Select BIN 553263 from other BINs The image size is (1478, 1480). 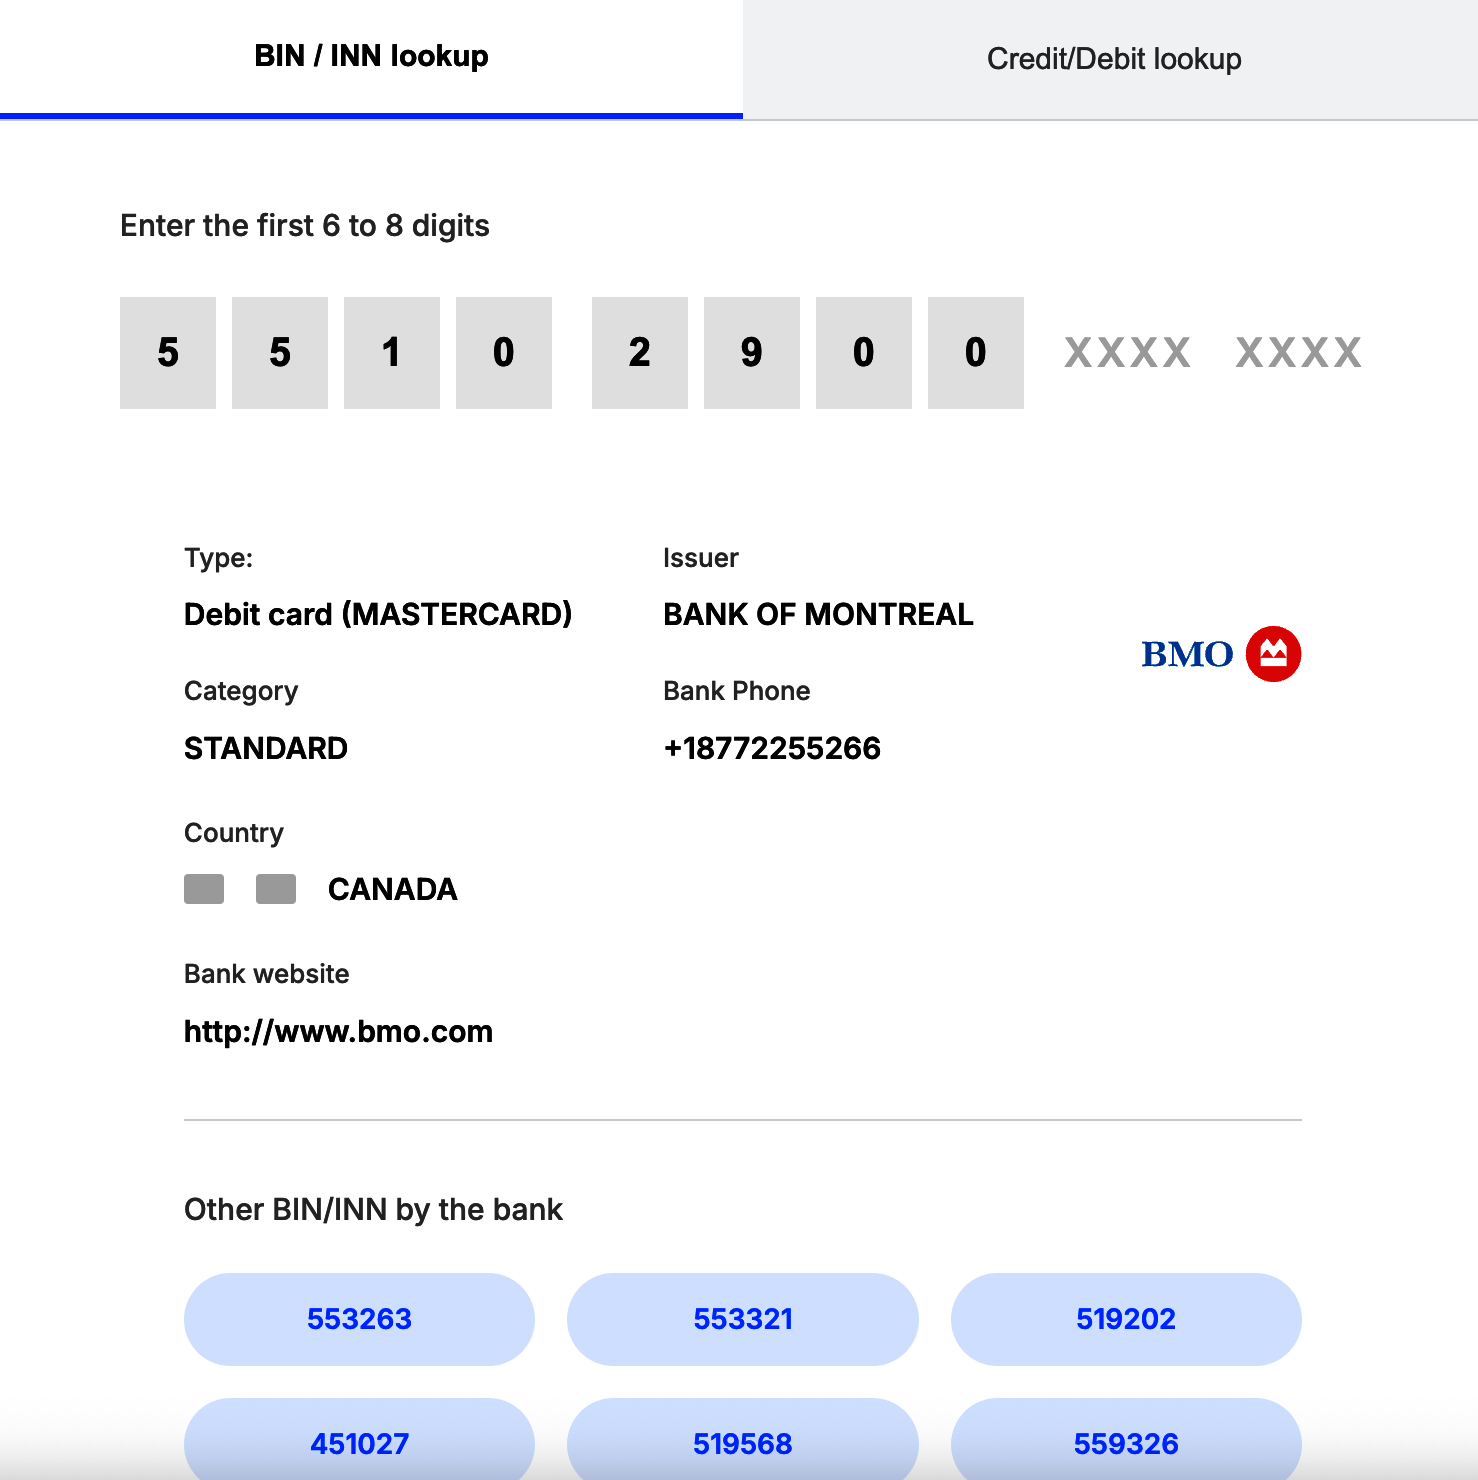click(359, 1319)
